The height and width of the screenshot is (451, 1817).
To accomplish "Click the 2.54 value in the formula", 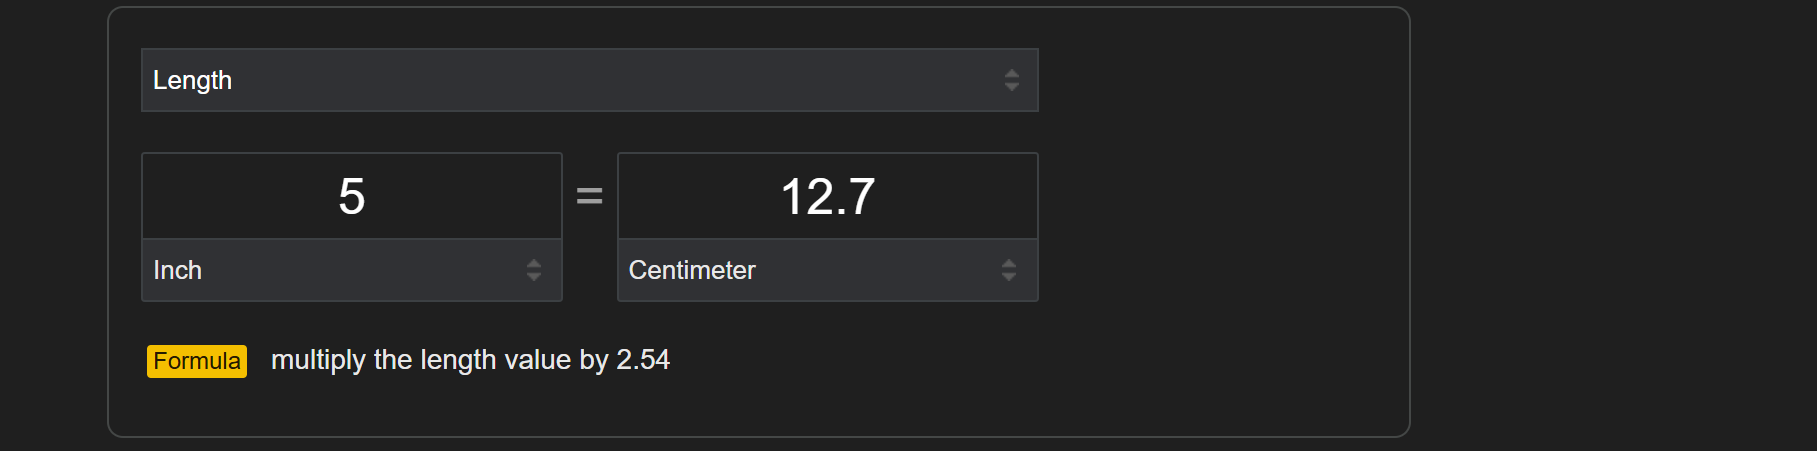I will pos(643,360).
